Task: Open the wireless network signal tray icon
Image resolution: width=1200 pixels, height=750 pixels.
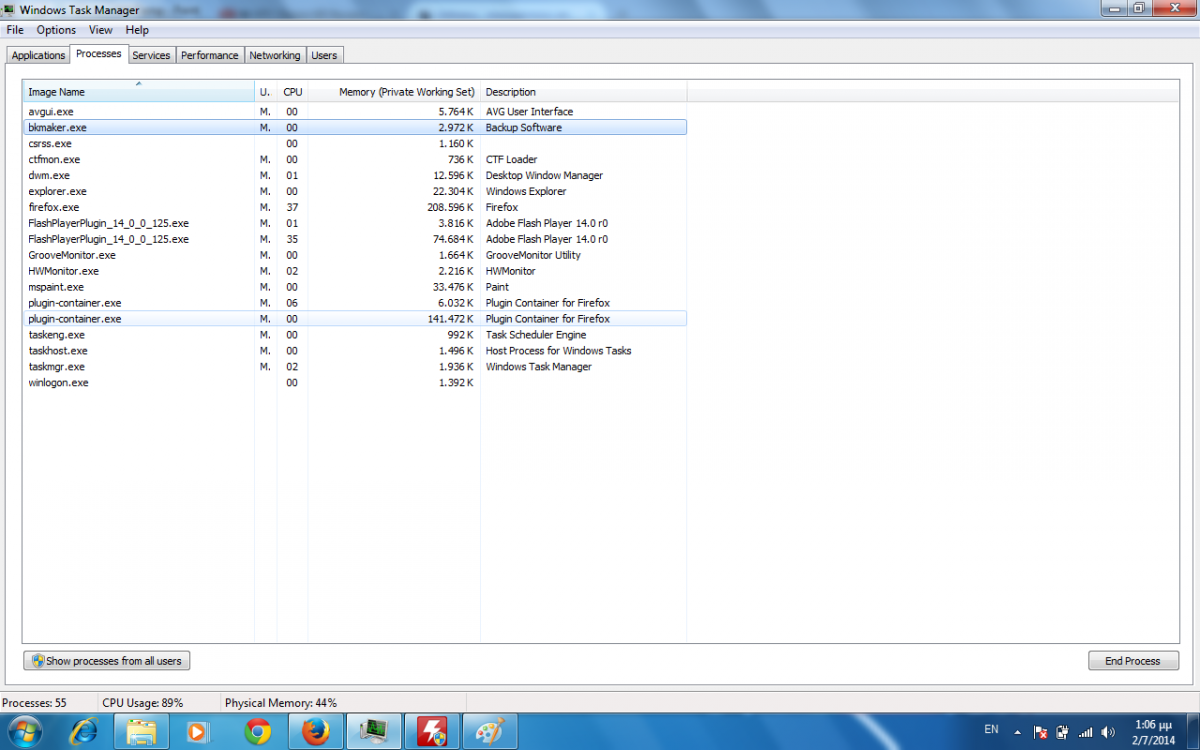Action: [x=1084, y=731]
